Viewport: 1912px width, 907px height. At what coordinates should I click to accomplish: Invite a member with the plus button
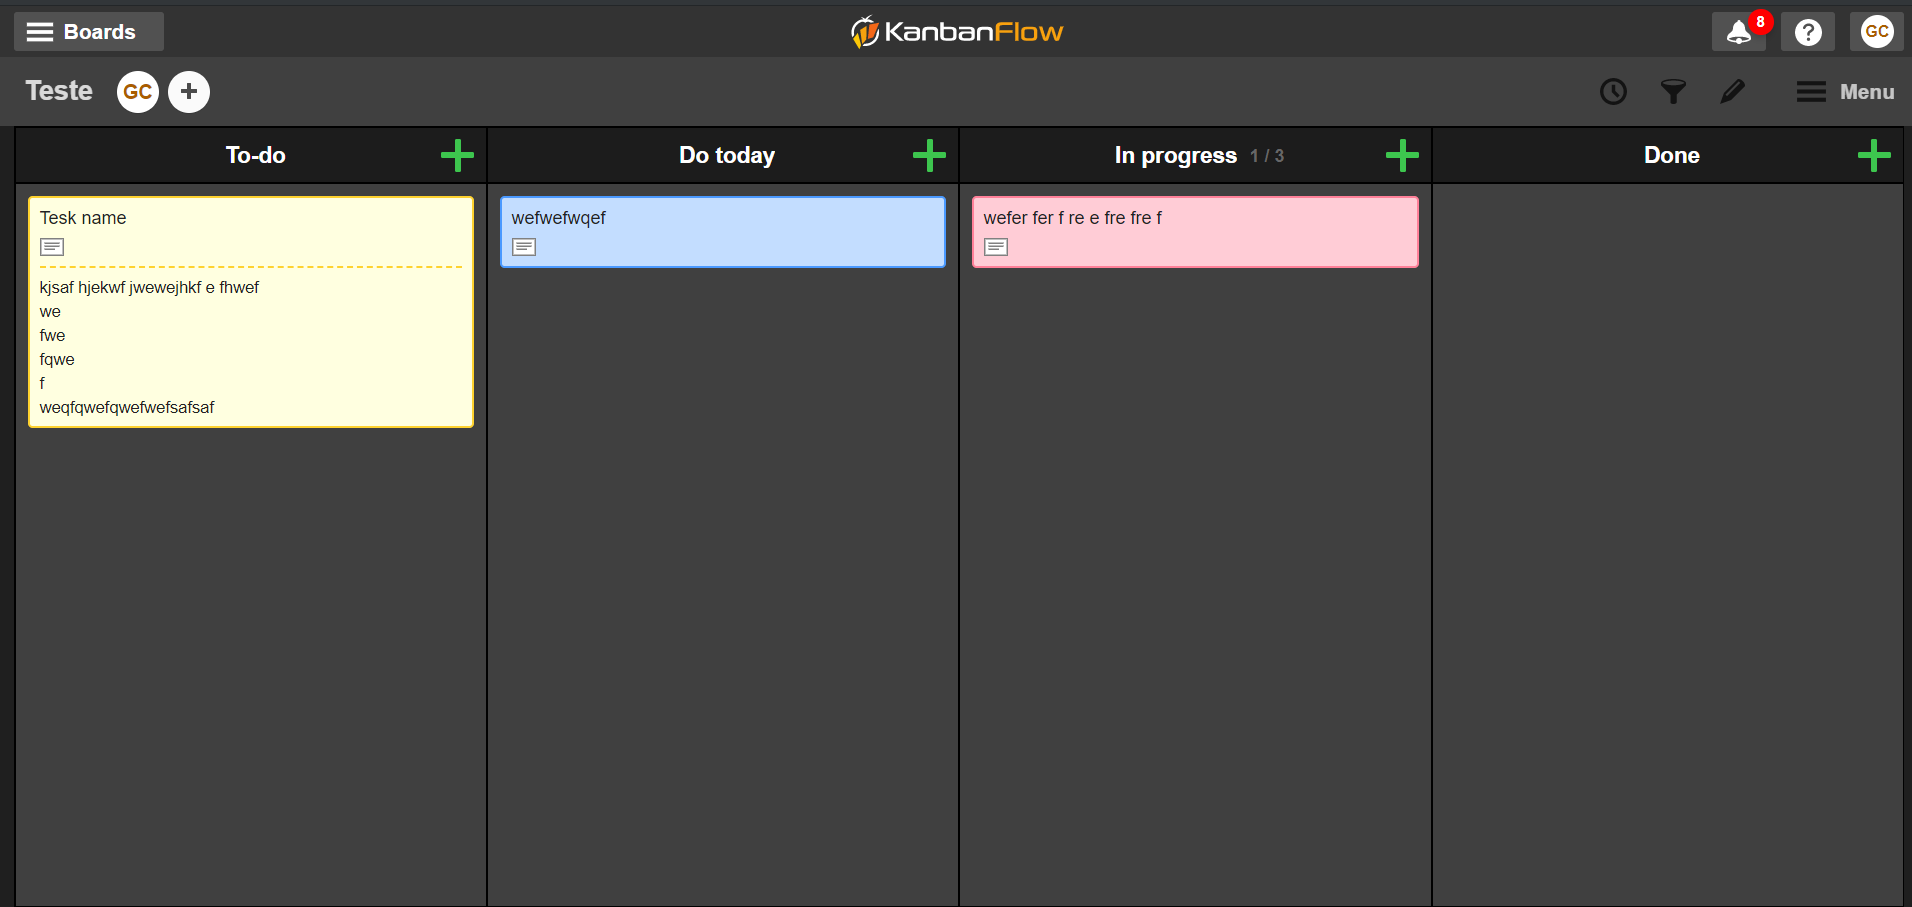[189, 91]
